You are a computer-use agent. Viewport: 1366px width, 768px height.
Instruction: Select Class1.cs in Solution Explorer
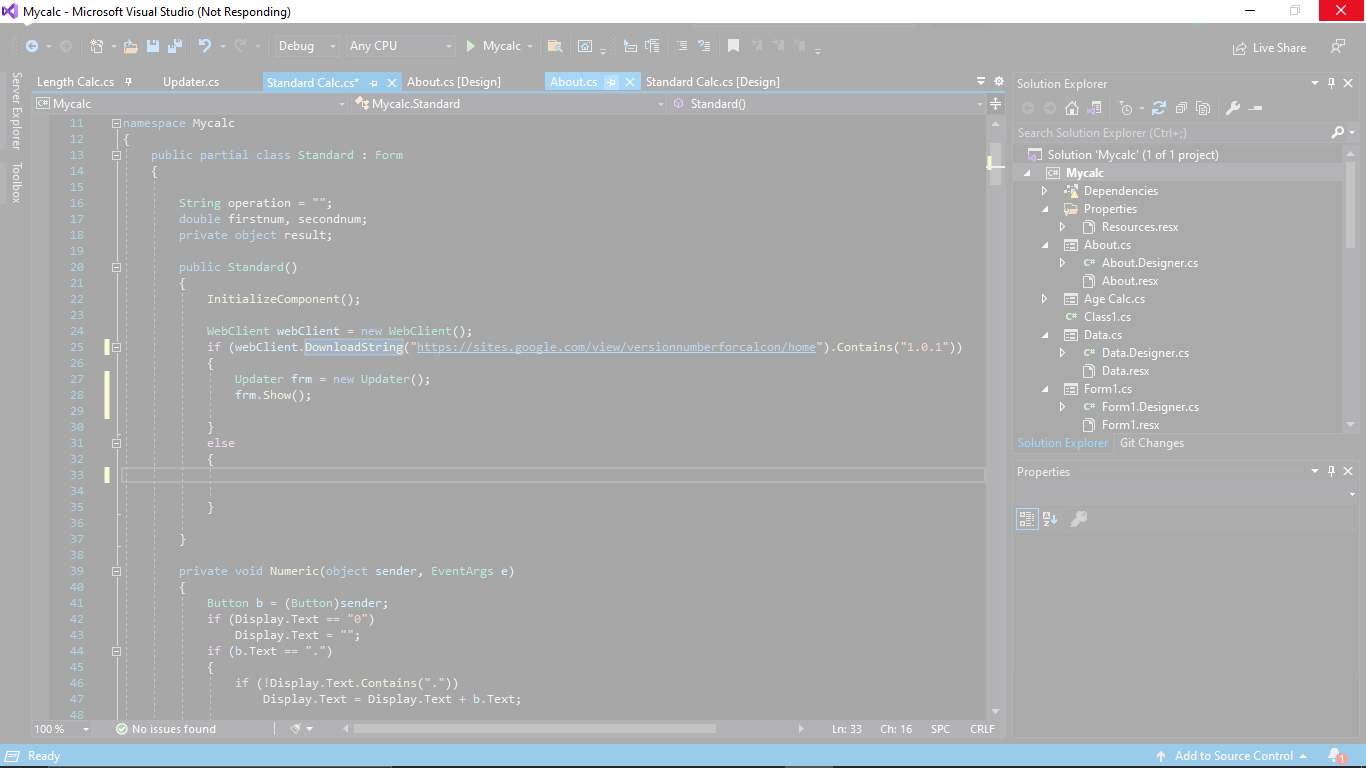coord(1107,317)
